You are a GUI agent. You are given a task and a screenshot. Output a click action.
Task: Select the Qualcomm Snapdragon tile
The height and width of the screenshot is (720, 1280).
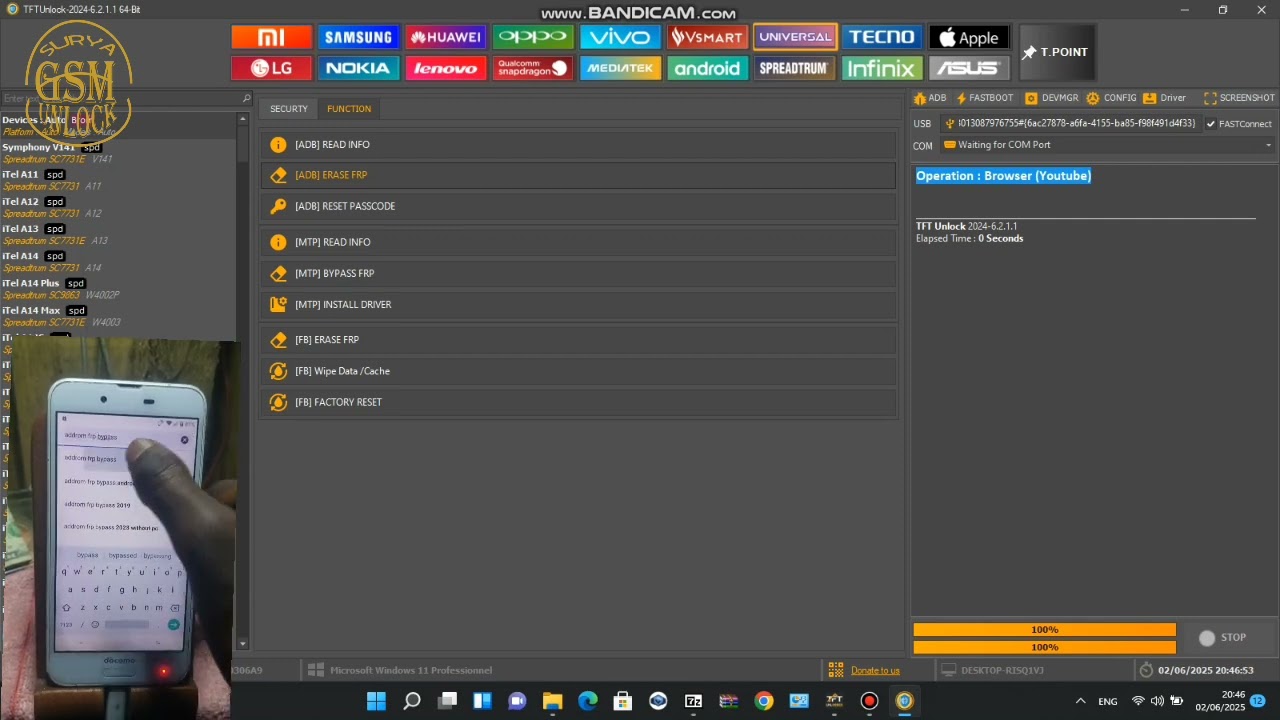[x=533, y=68]
